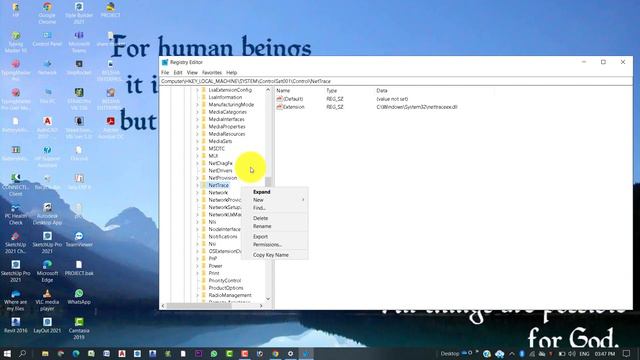Open PC Health Check desktop shortcut
Screen dimensions: 640x360
[x=16, y=213]
